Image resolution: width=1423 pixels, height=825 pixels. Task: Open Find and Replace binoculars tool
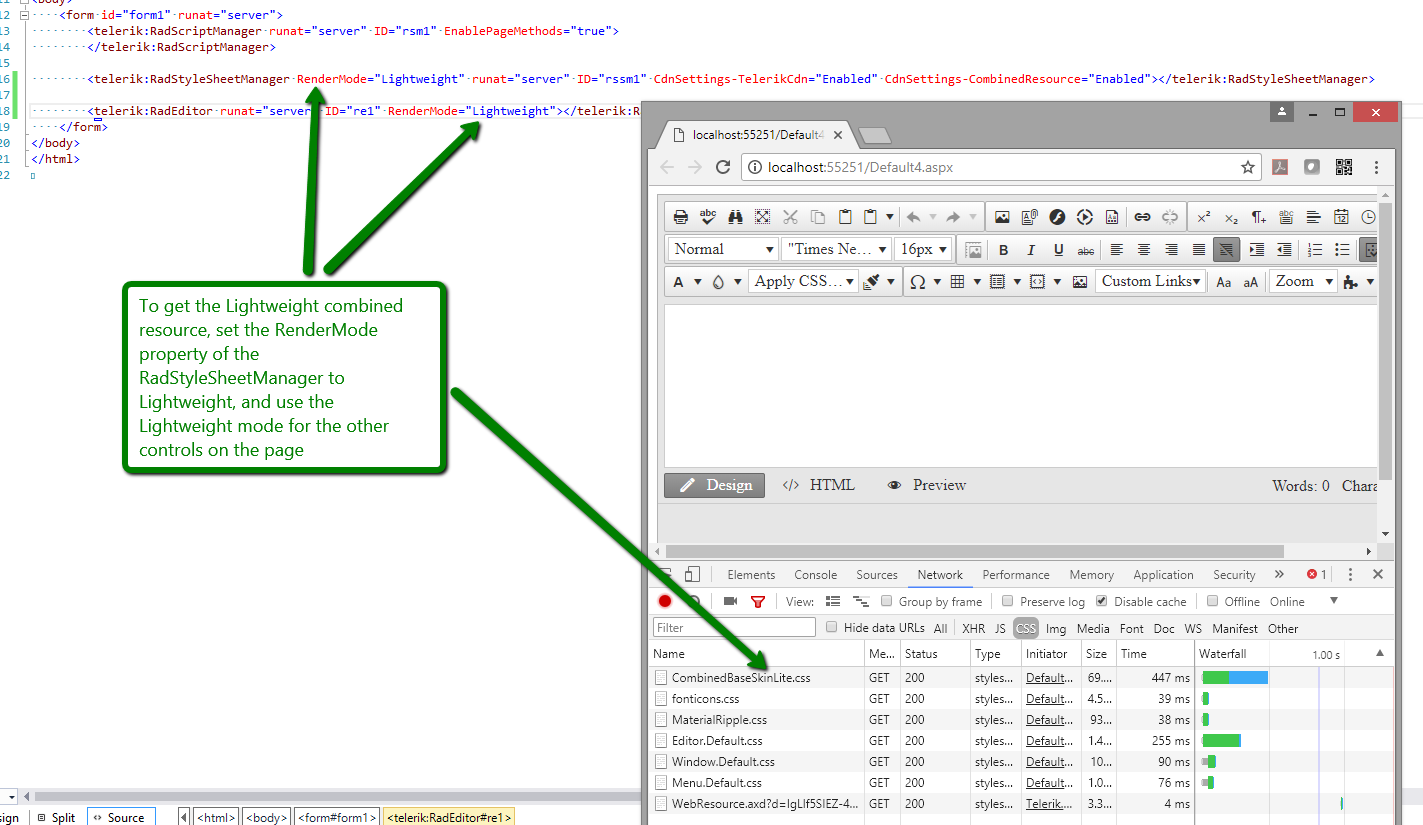click(x=735, y=217)
